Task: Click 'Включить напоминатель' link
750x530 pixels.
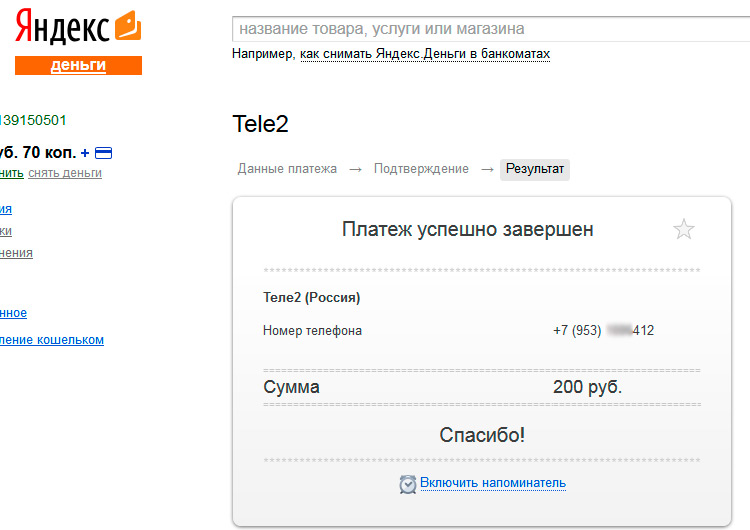Action: click(493, 483)
